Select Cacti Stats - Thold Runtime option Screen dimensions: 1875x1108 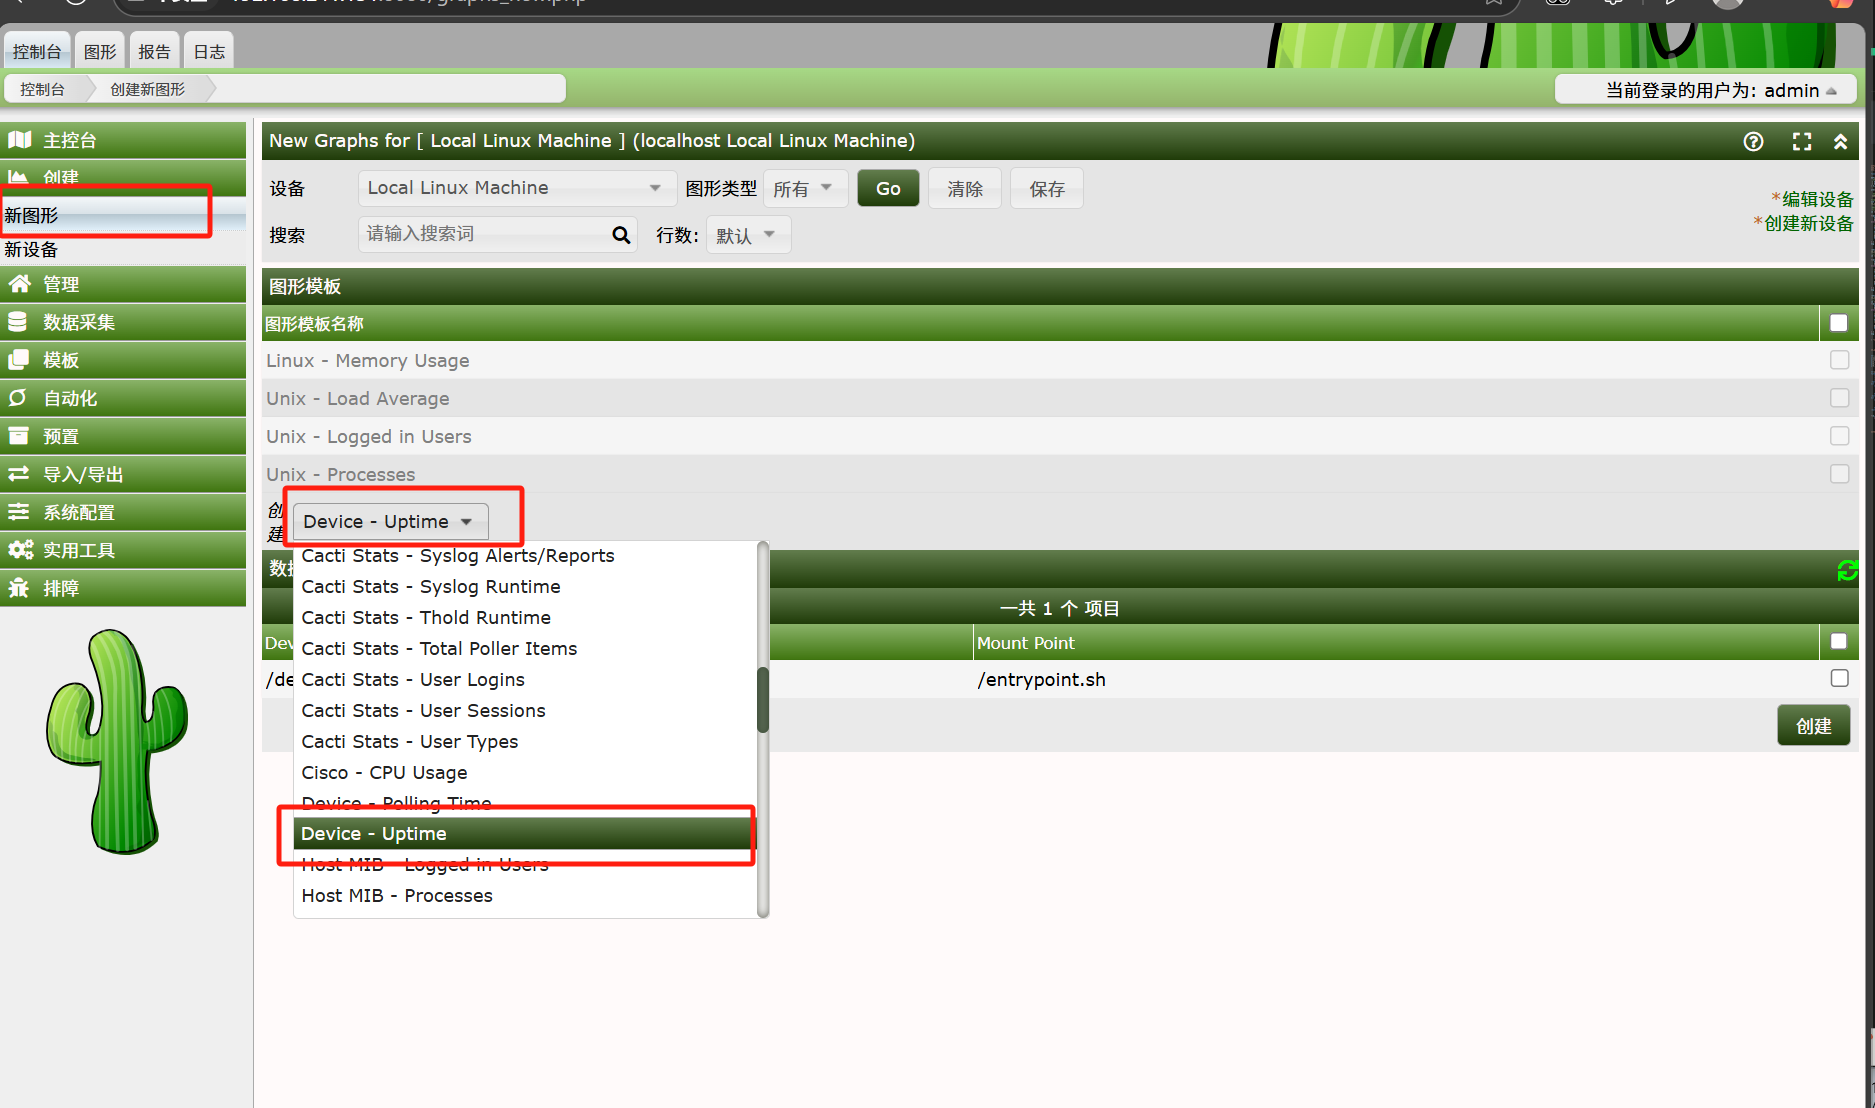point(525,618)
